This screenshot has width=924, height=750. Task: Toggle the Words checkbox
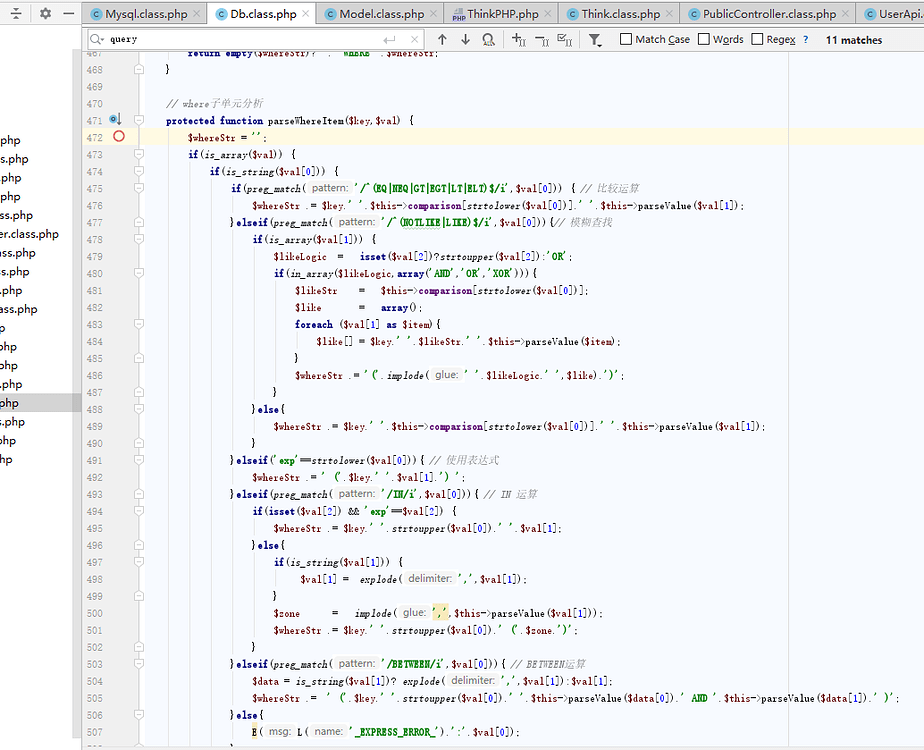point(704,39)
